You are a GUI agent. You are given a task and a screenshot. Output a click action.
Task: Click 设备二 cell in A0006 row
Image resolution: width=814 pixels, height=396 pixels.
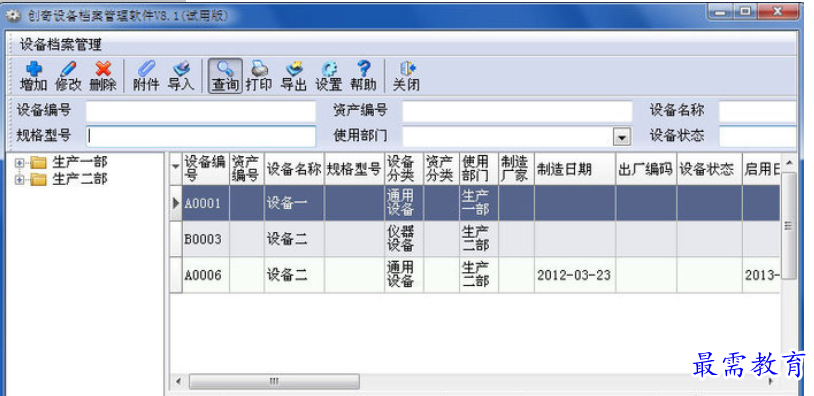click(294, 275)
